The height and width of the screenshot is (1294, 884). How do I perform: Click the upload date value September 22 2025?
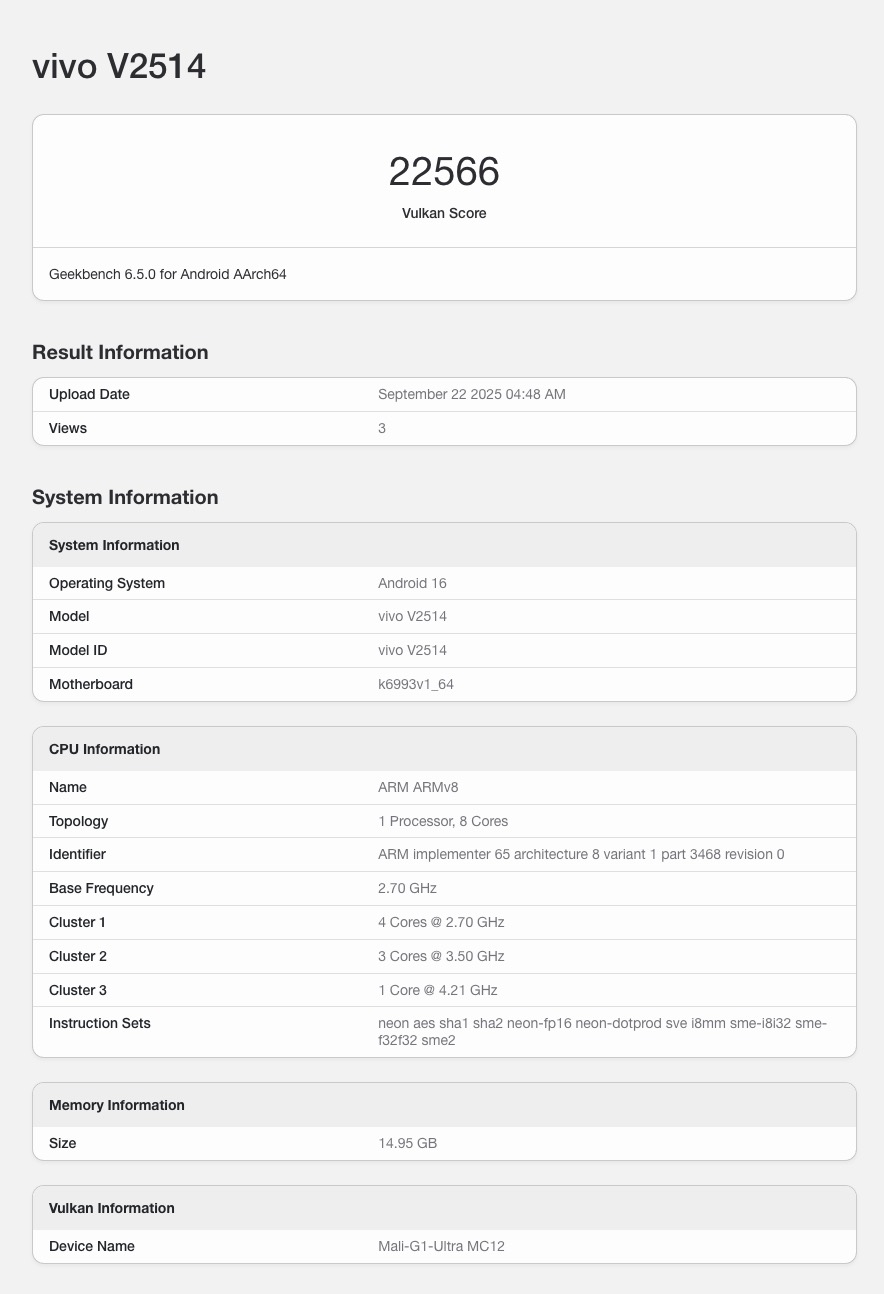[x=471, y=394]
